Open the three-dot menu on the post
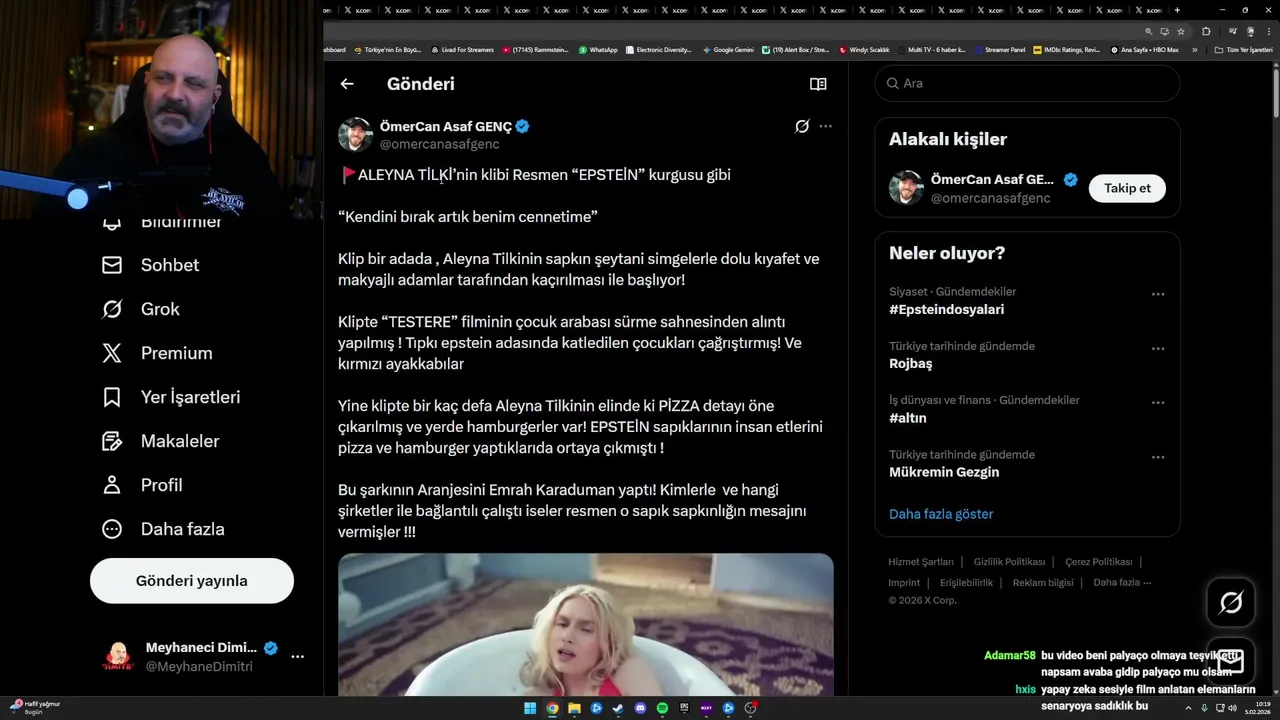 (825, 126)
